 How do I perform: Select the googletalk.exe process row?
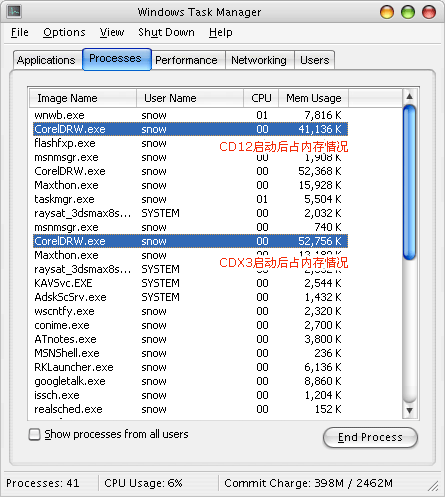click(x=190, y=381)
